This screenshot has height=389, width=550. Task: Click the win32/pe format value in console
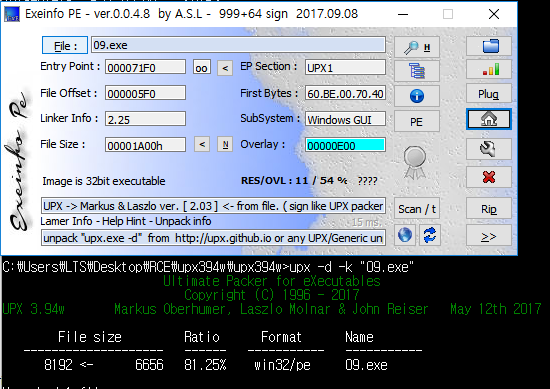click(x=282, y=365)
